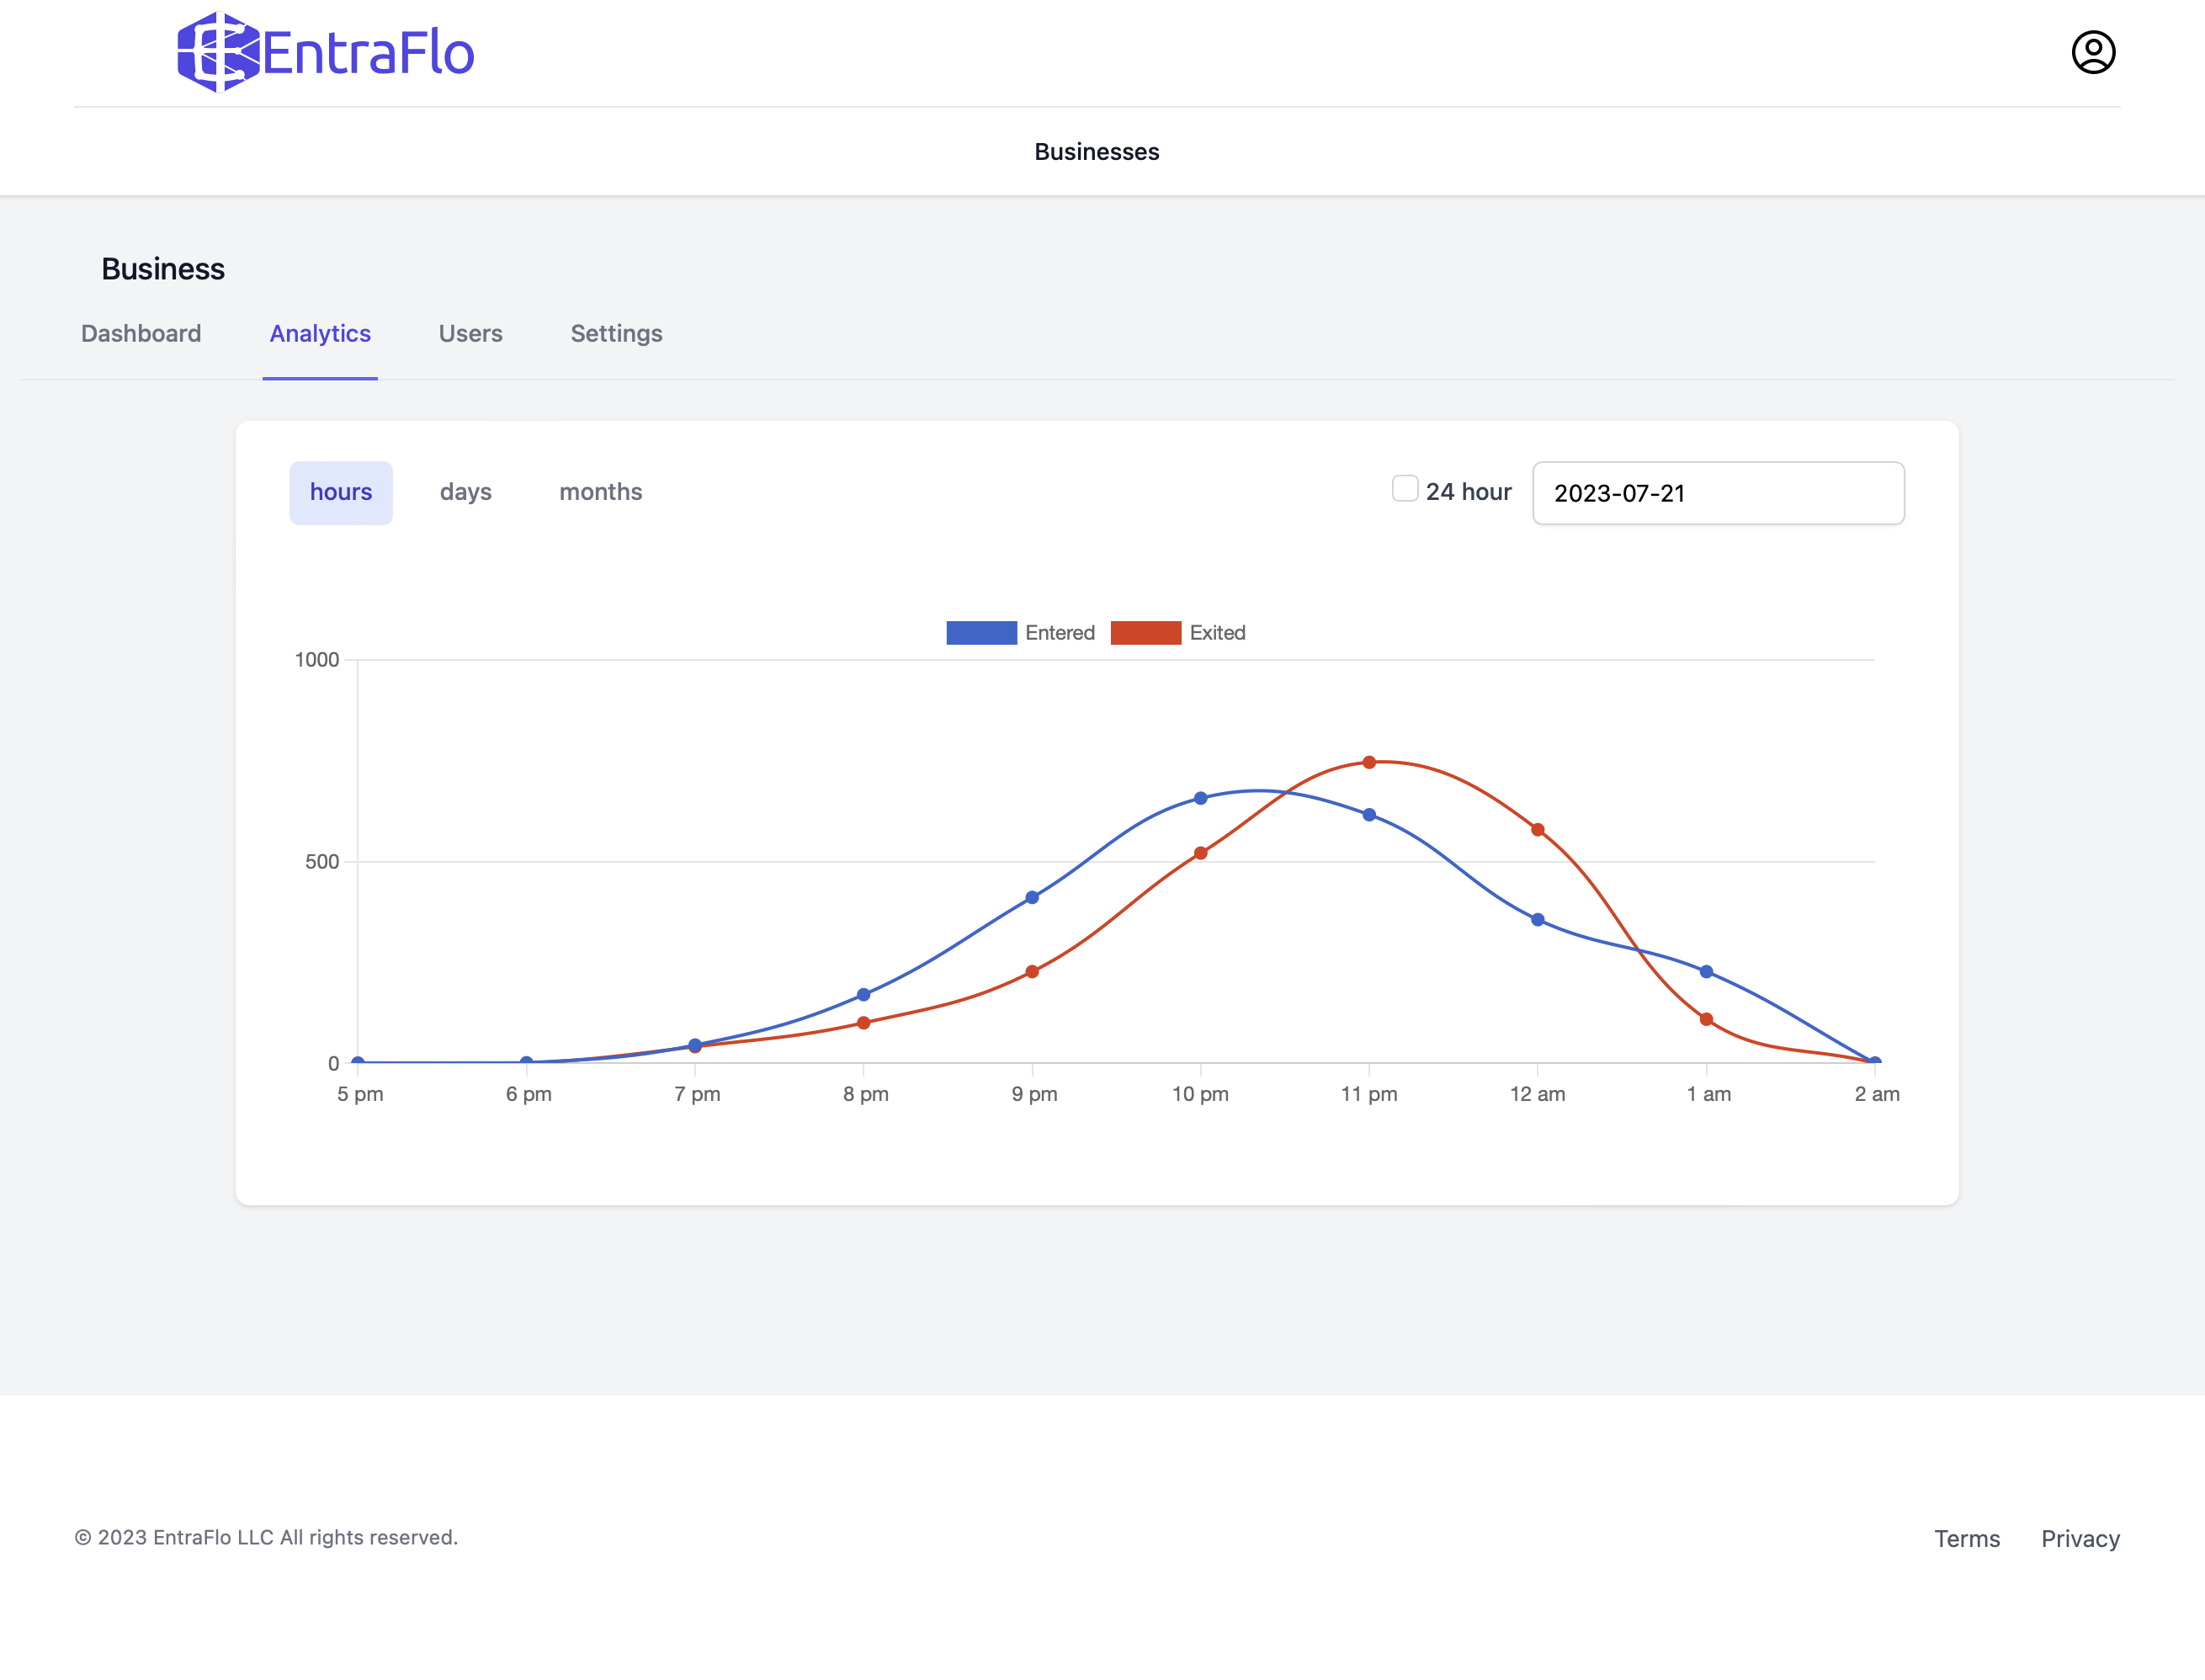Click the date field 2023-07-21
Screen dimensions: 2205x1680
(1718, 493)
